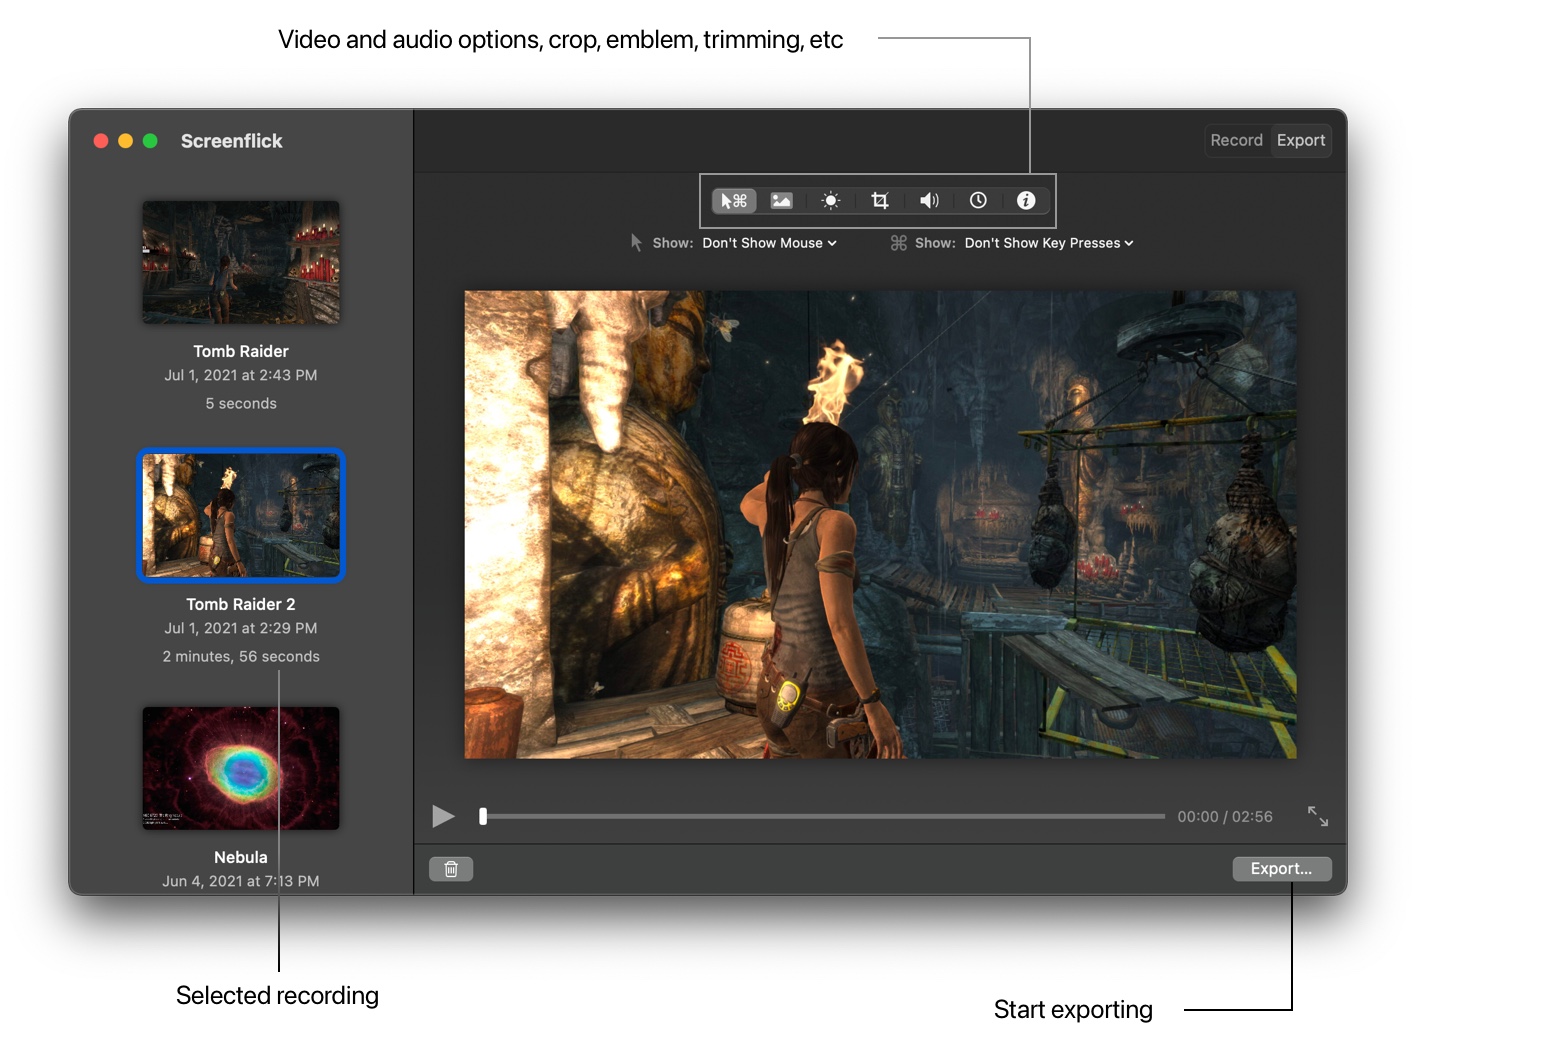Show the recording info tab
The image size is (1568, 1048).
[1026, 201]
